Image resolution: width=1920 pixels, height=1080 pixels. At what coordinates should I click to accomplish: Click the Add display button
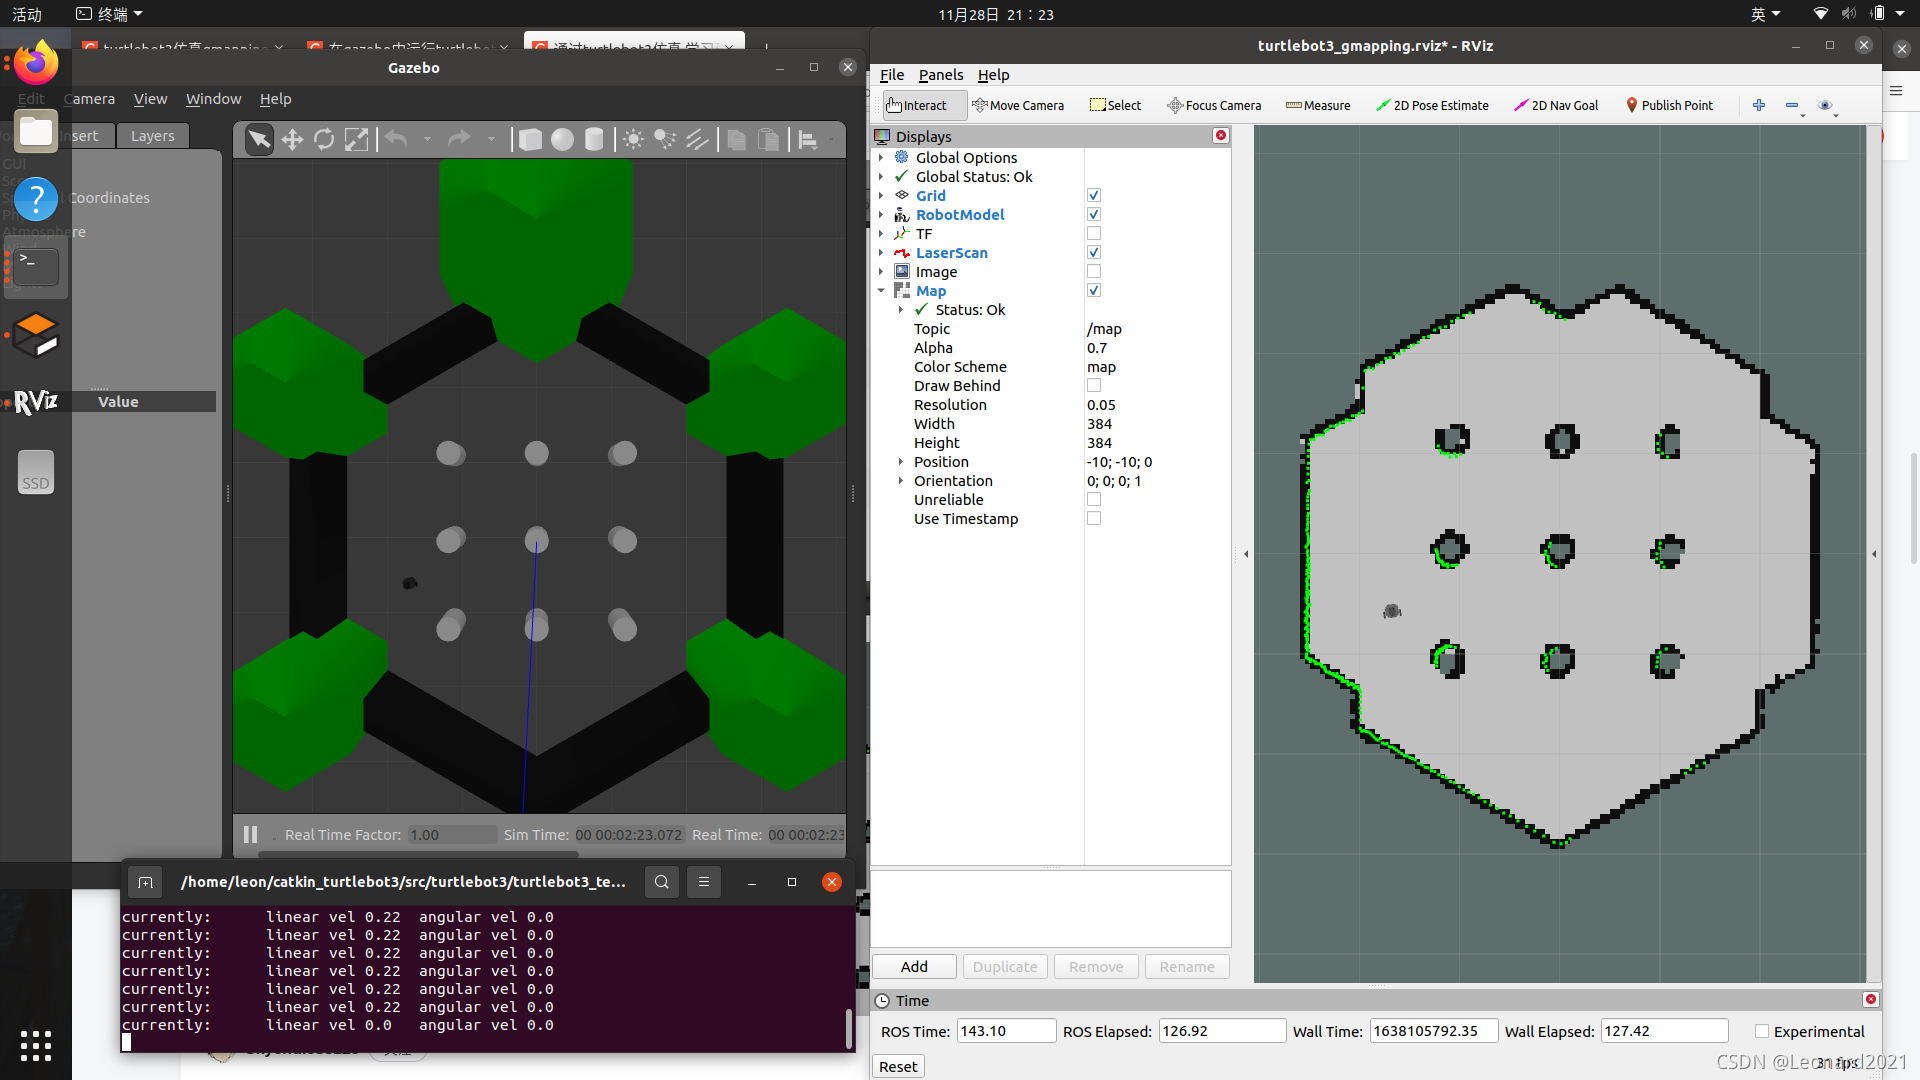point(914,967)
